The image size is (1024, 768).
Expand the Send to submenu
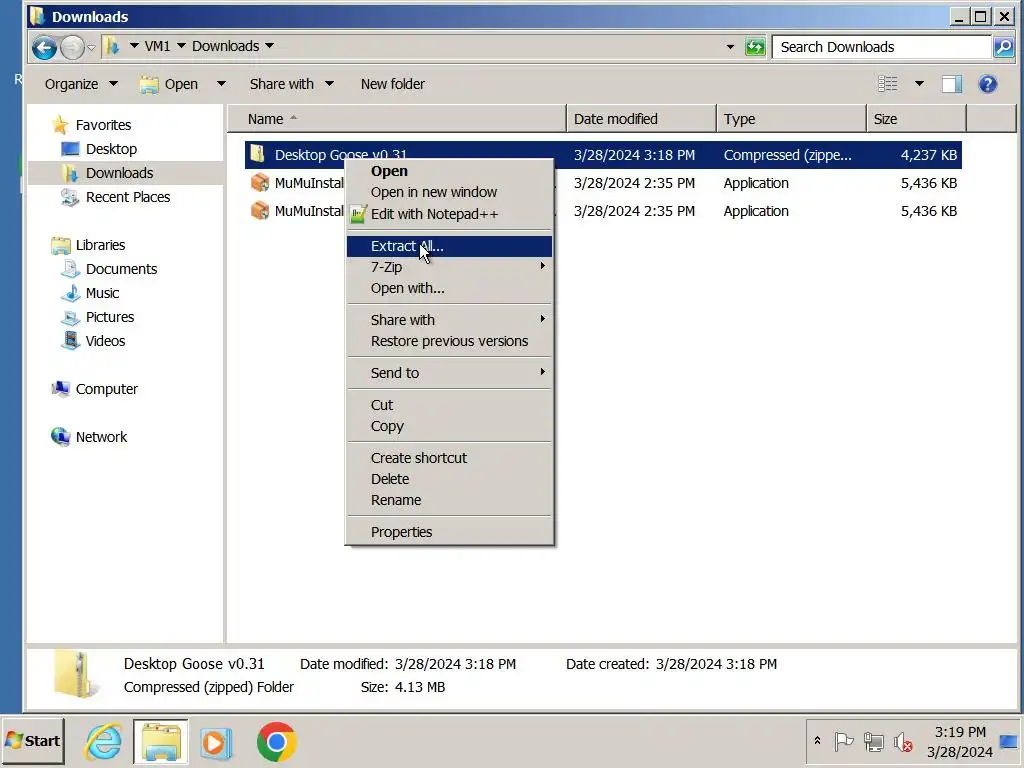click(x=449, y=373)
